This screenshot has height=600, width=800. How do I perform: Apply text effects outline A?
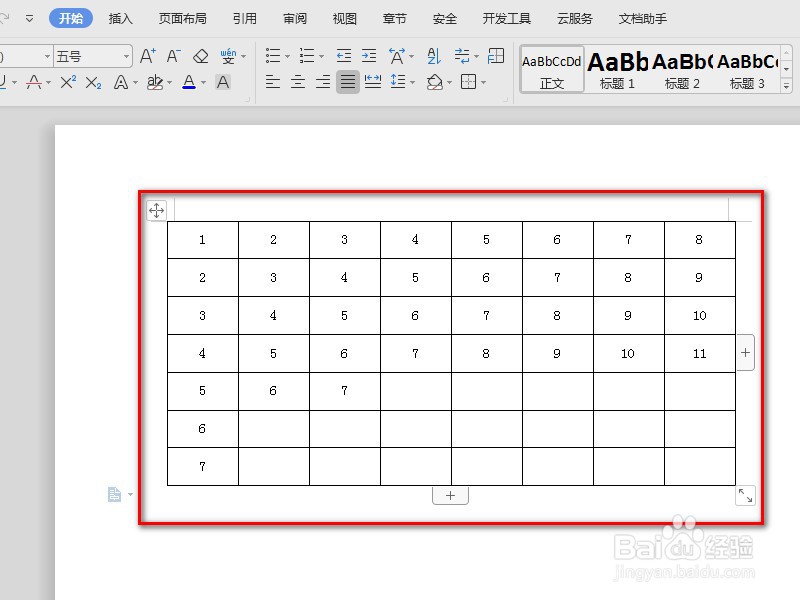(x=121, y=82)
